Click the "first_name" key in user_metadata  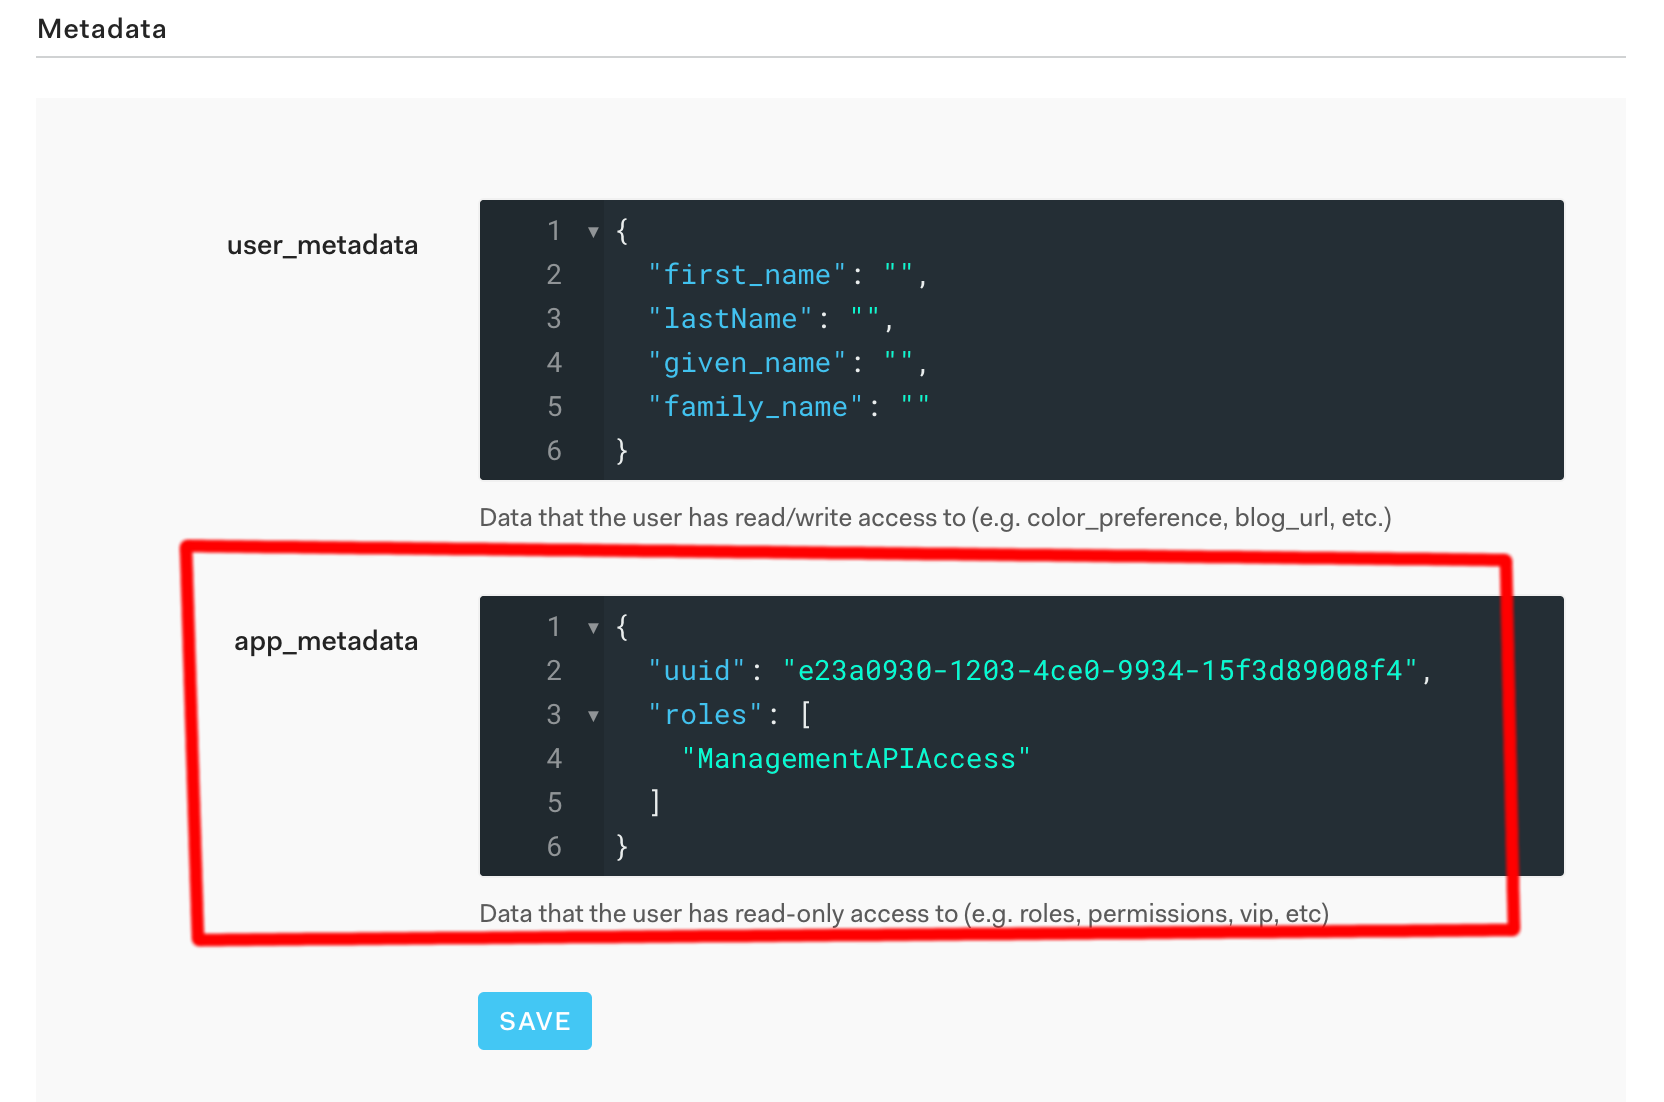click(747, 275)
